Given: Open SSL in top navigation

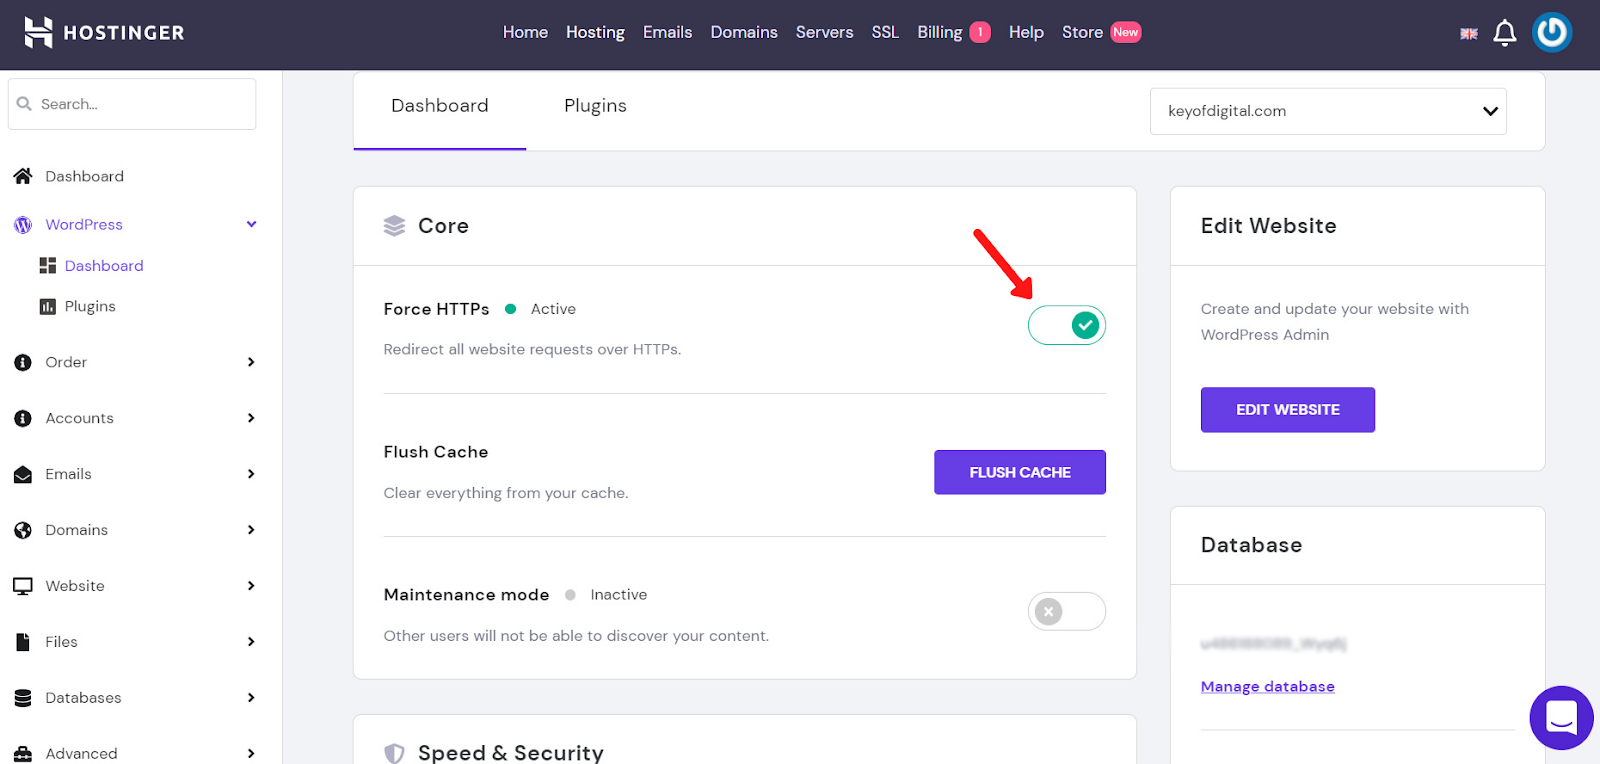Looking at the screenshot, I should click(885, 32).
